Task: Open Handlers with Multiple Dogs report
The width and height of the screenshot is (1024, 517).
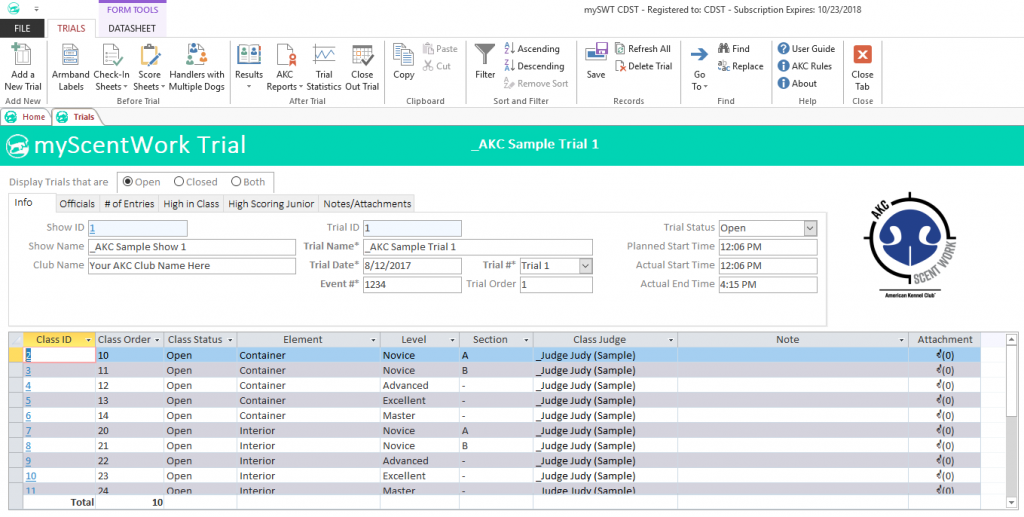Action: (197, 67)
